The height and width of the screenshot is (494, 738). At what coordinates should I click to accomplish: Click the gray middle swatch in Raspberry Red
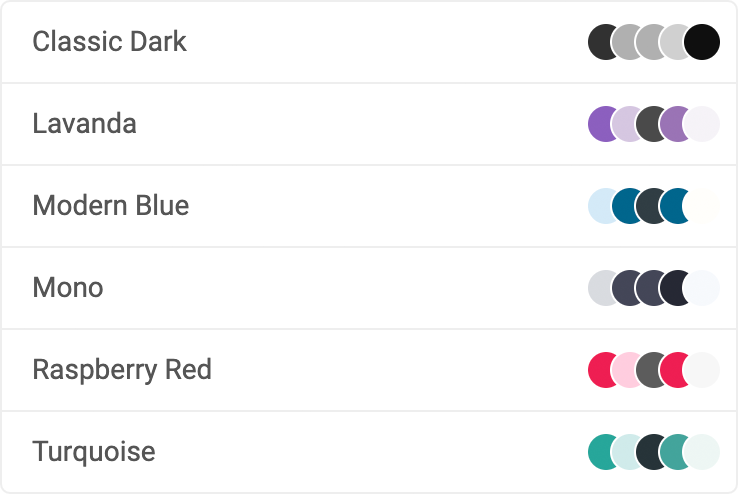coord(648,370)
